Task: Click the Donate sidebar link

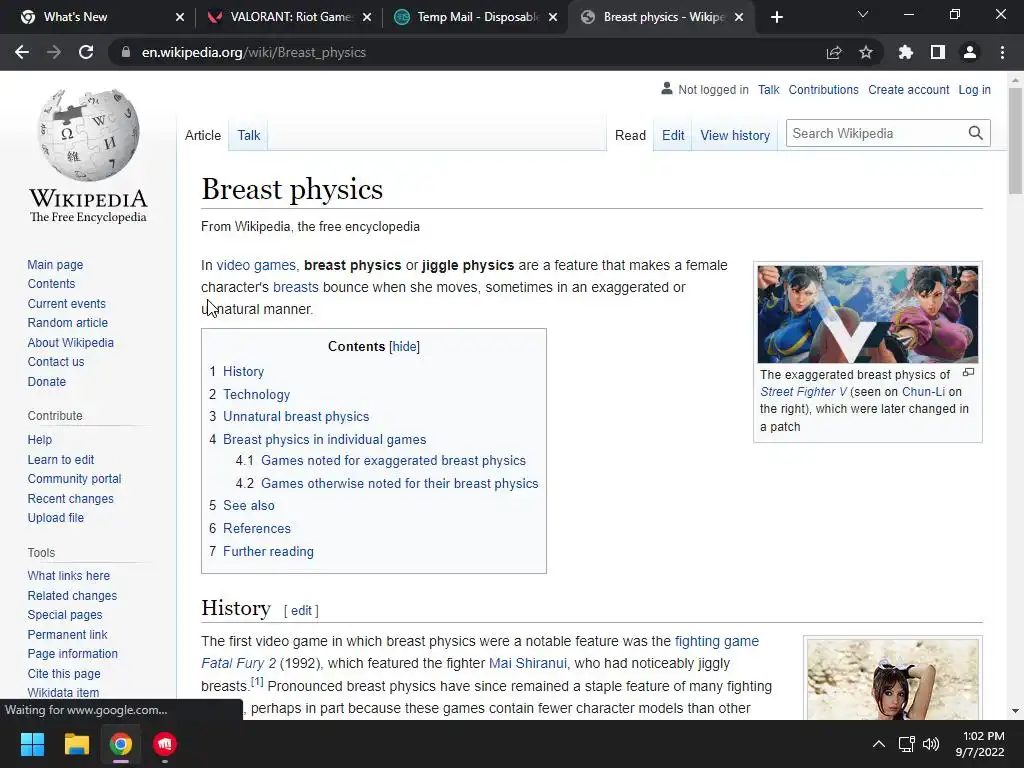Action: tap(46, 381)
